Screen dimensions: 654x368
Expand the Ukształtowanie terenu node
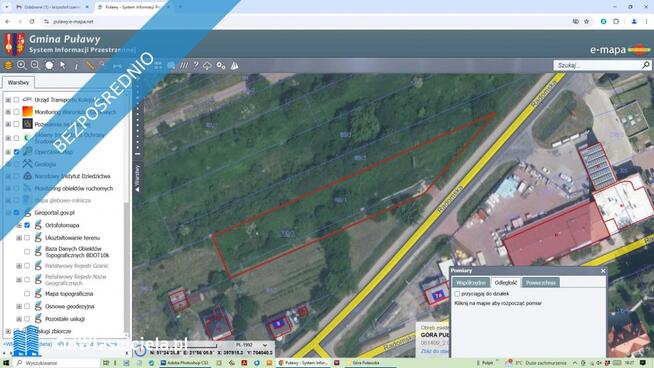coord(19,238)
